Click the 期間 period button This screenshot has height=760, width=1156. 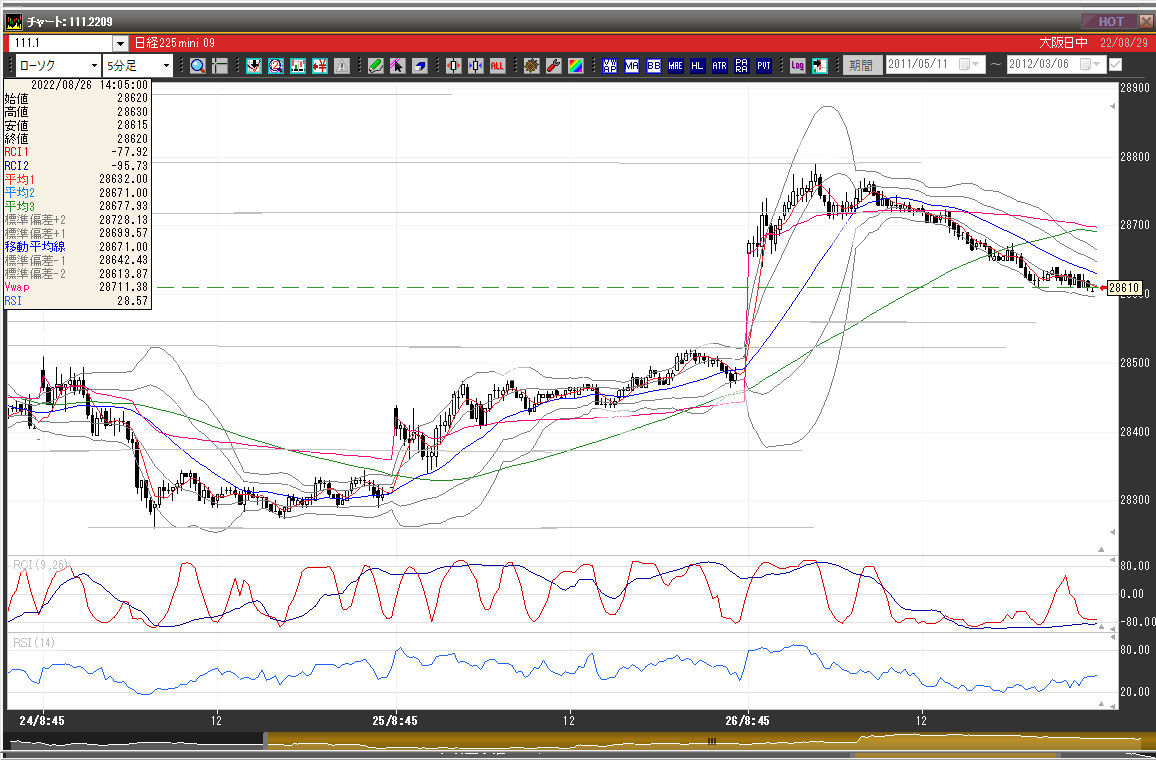click(863, 65)
